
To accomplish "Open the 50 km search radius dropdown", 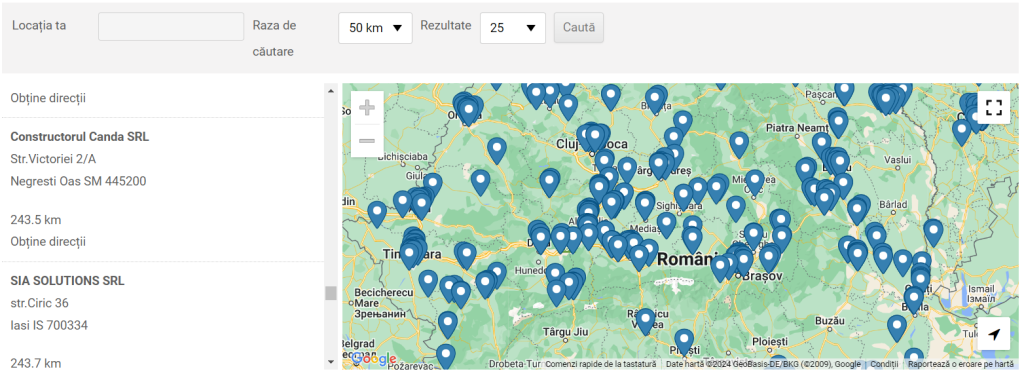I will click(x=375, y=28).
